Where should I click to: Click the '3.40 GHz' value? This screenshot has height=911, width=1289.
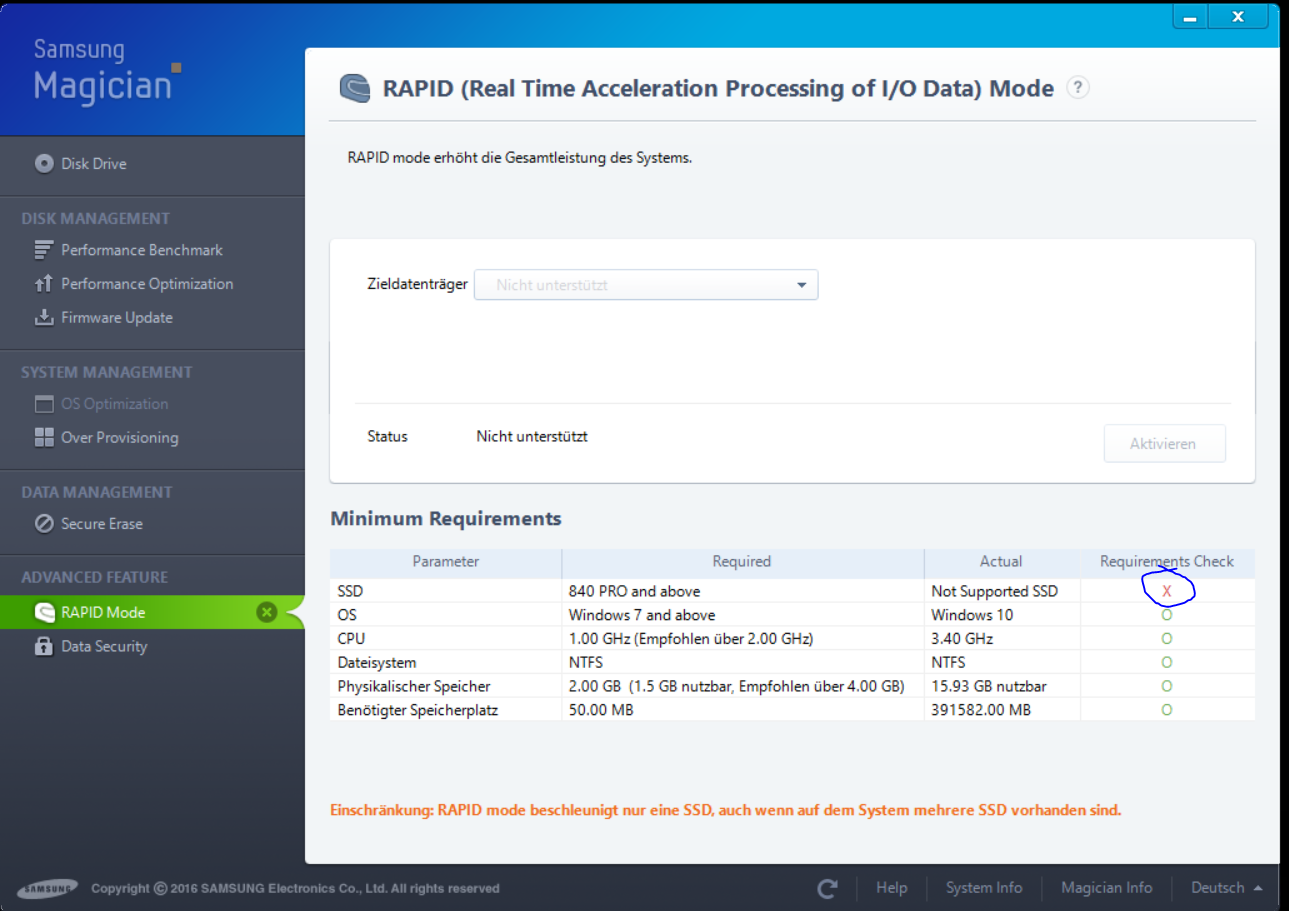tap(962, 639)
